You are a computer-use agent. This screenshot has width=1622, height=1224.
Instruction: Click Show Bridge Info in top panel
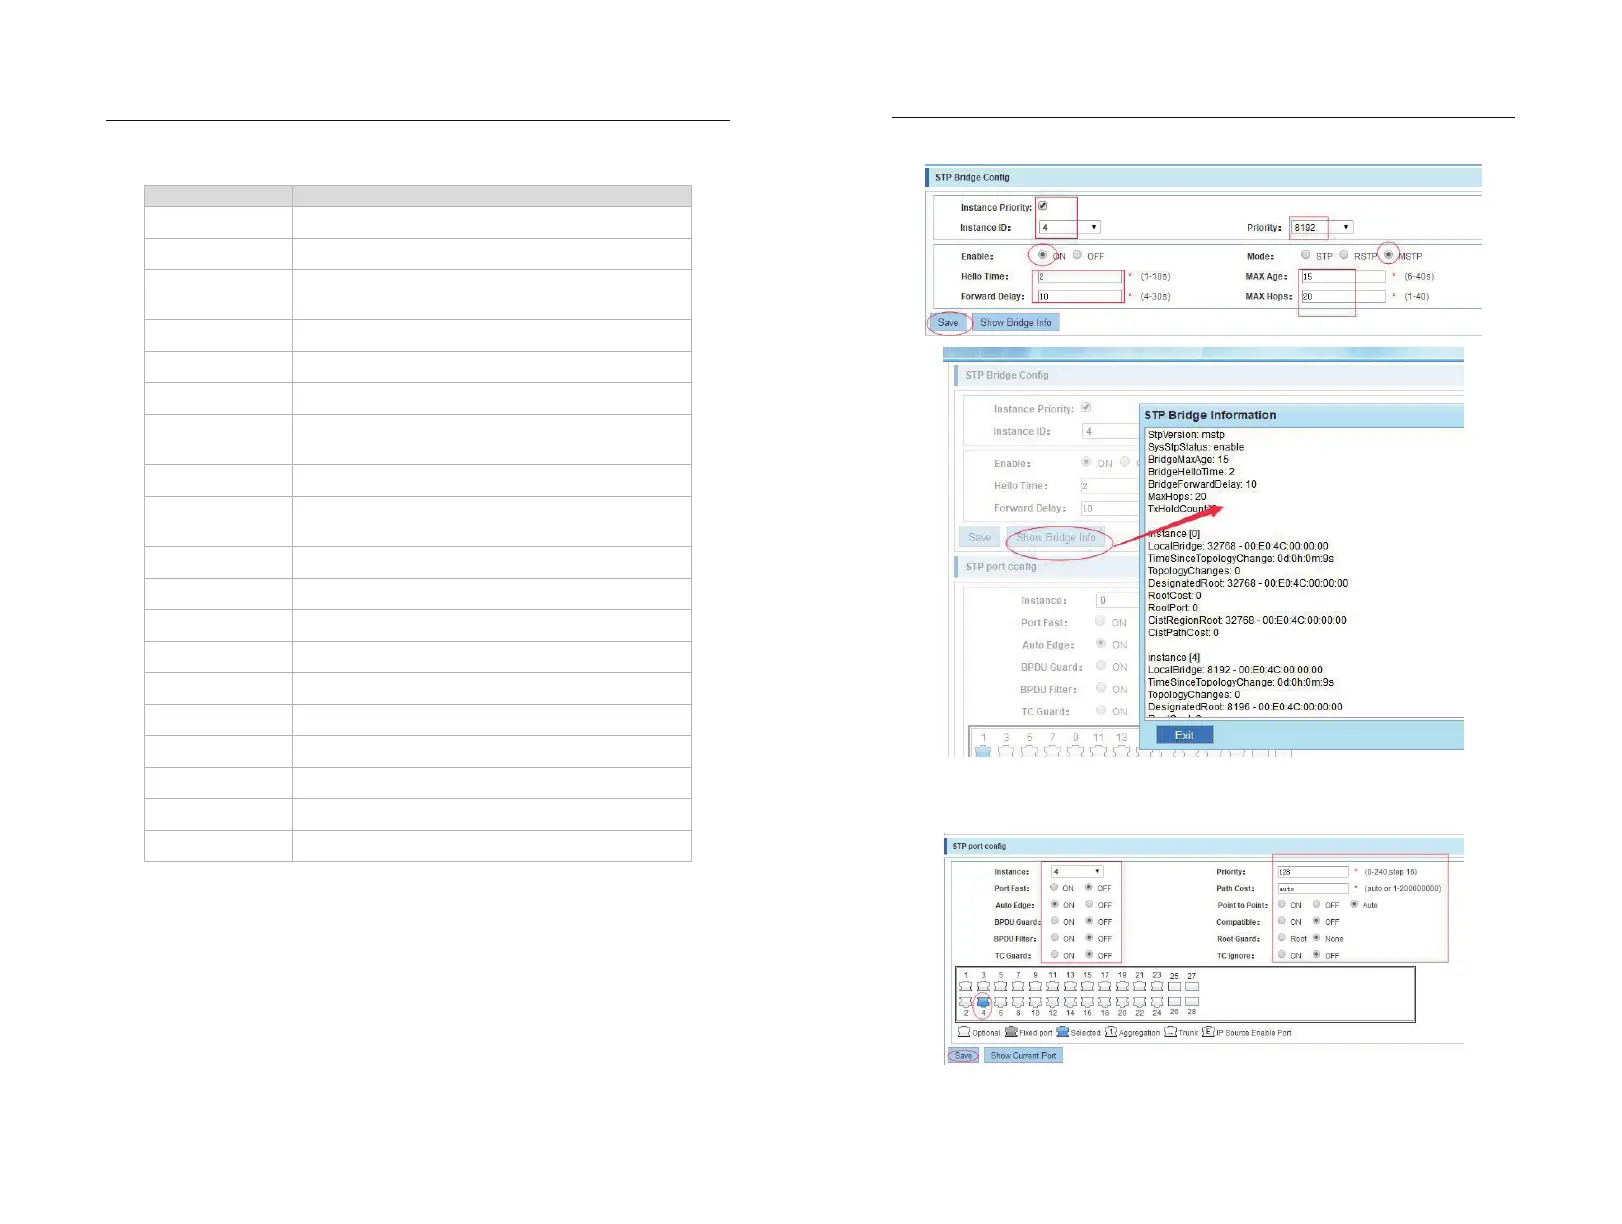click(1015, 322)
